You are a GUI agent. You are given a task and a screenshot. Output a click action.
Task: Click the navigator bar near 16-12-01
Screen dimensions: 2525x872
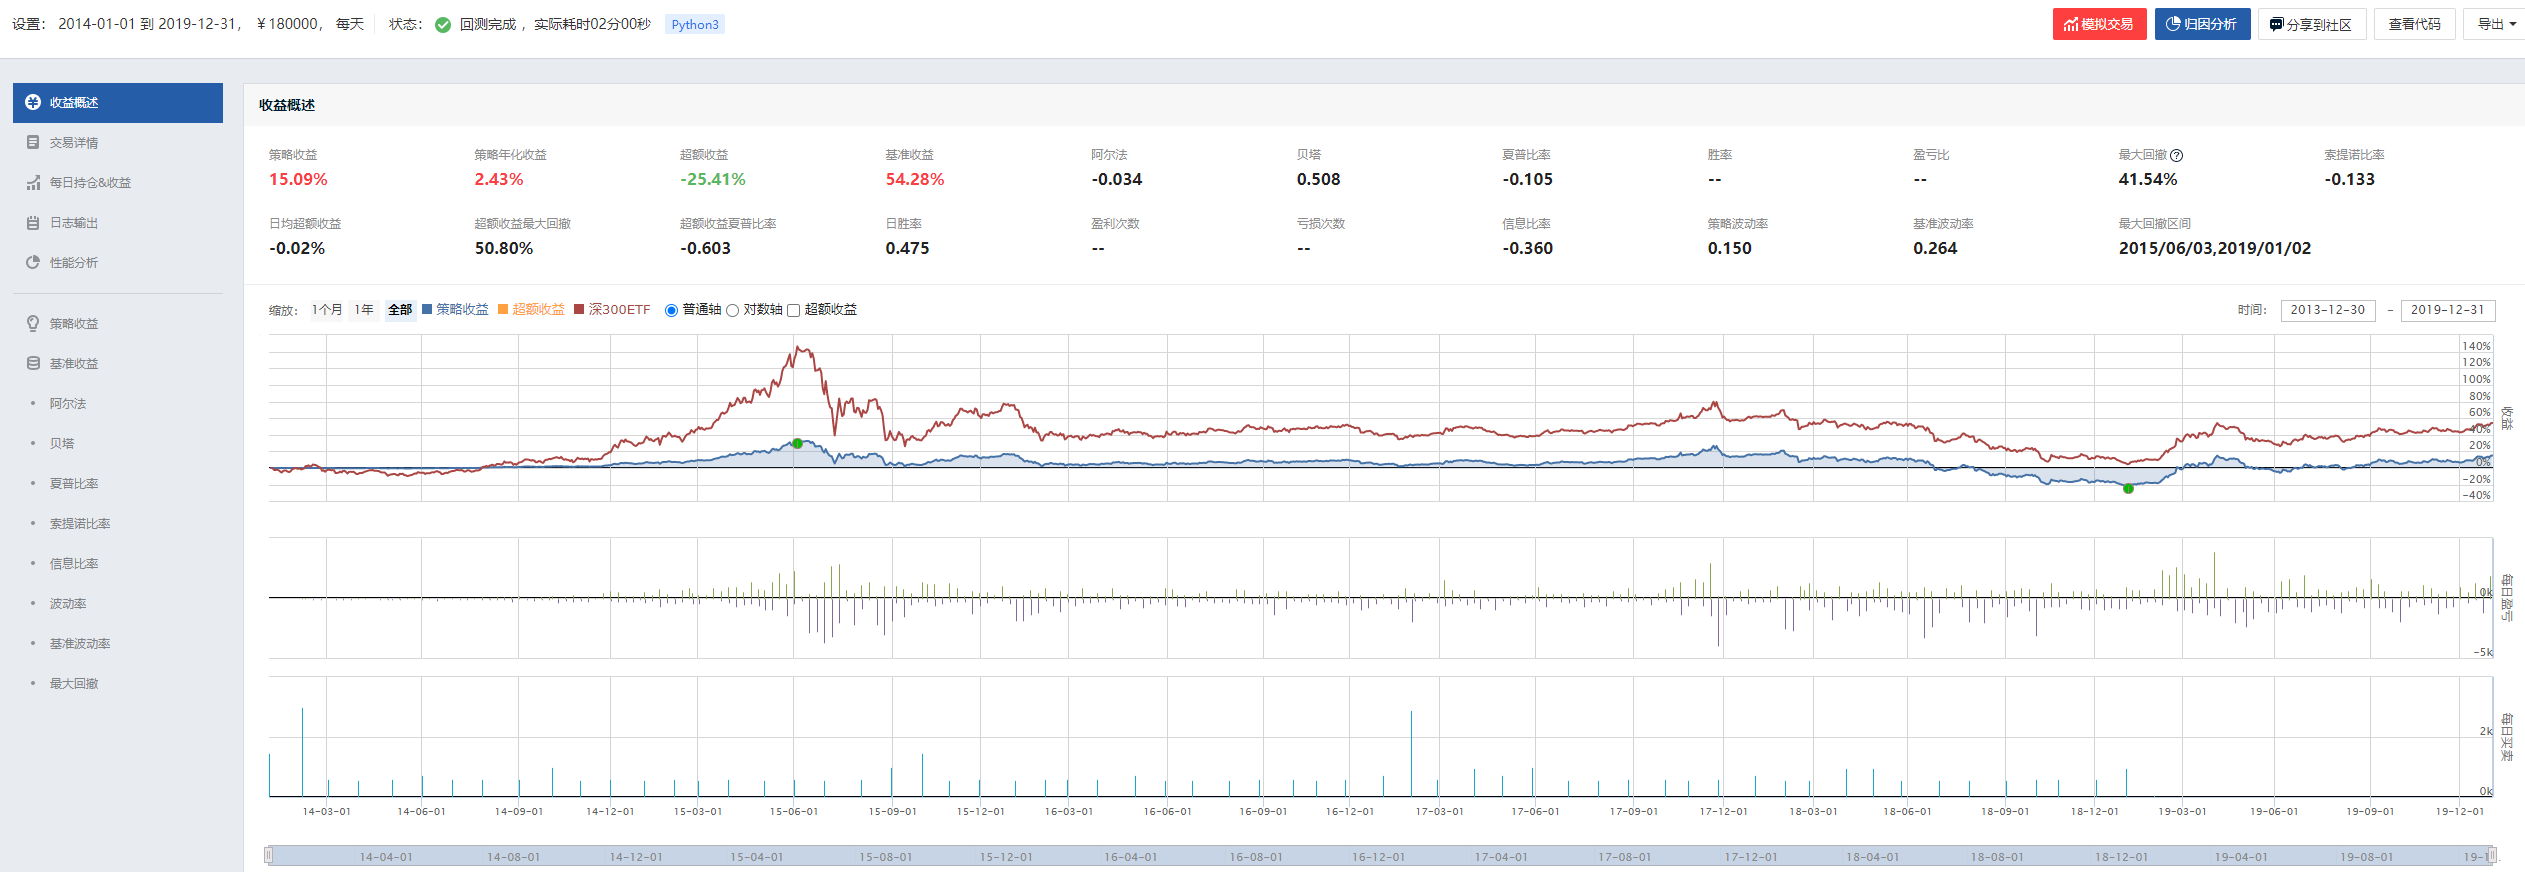[1378, 857]
